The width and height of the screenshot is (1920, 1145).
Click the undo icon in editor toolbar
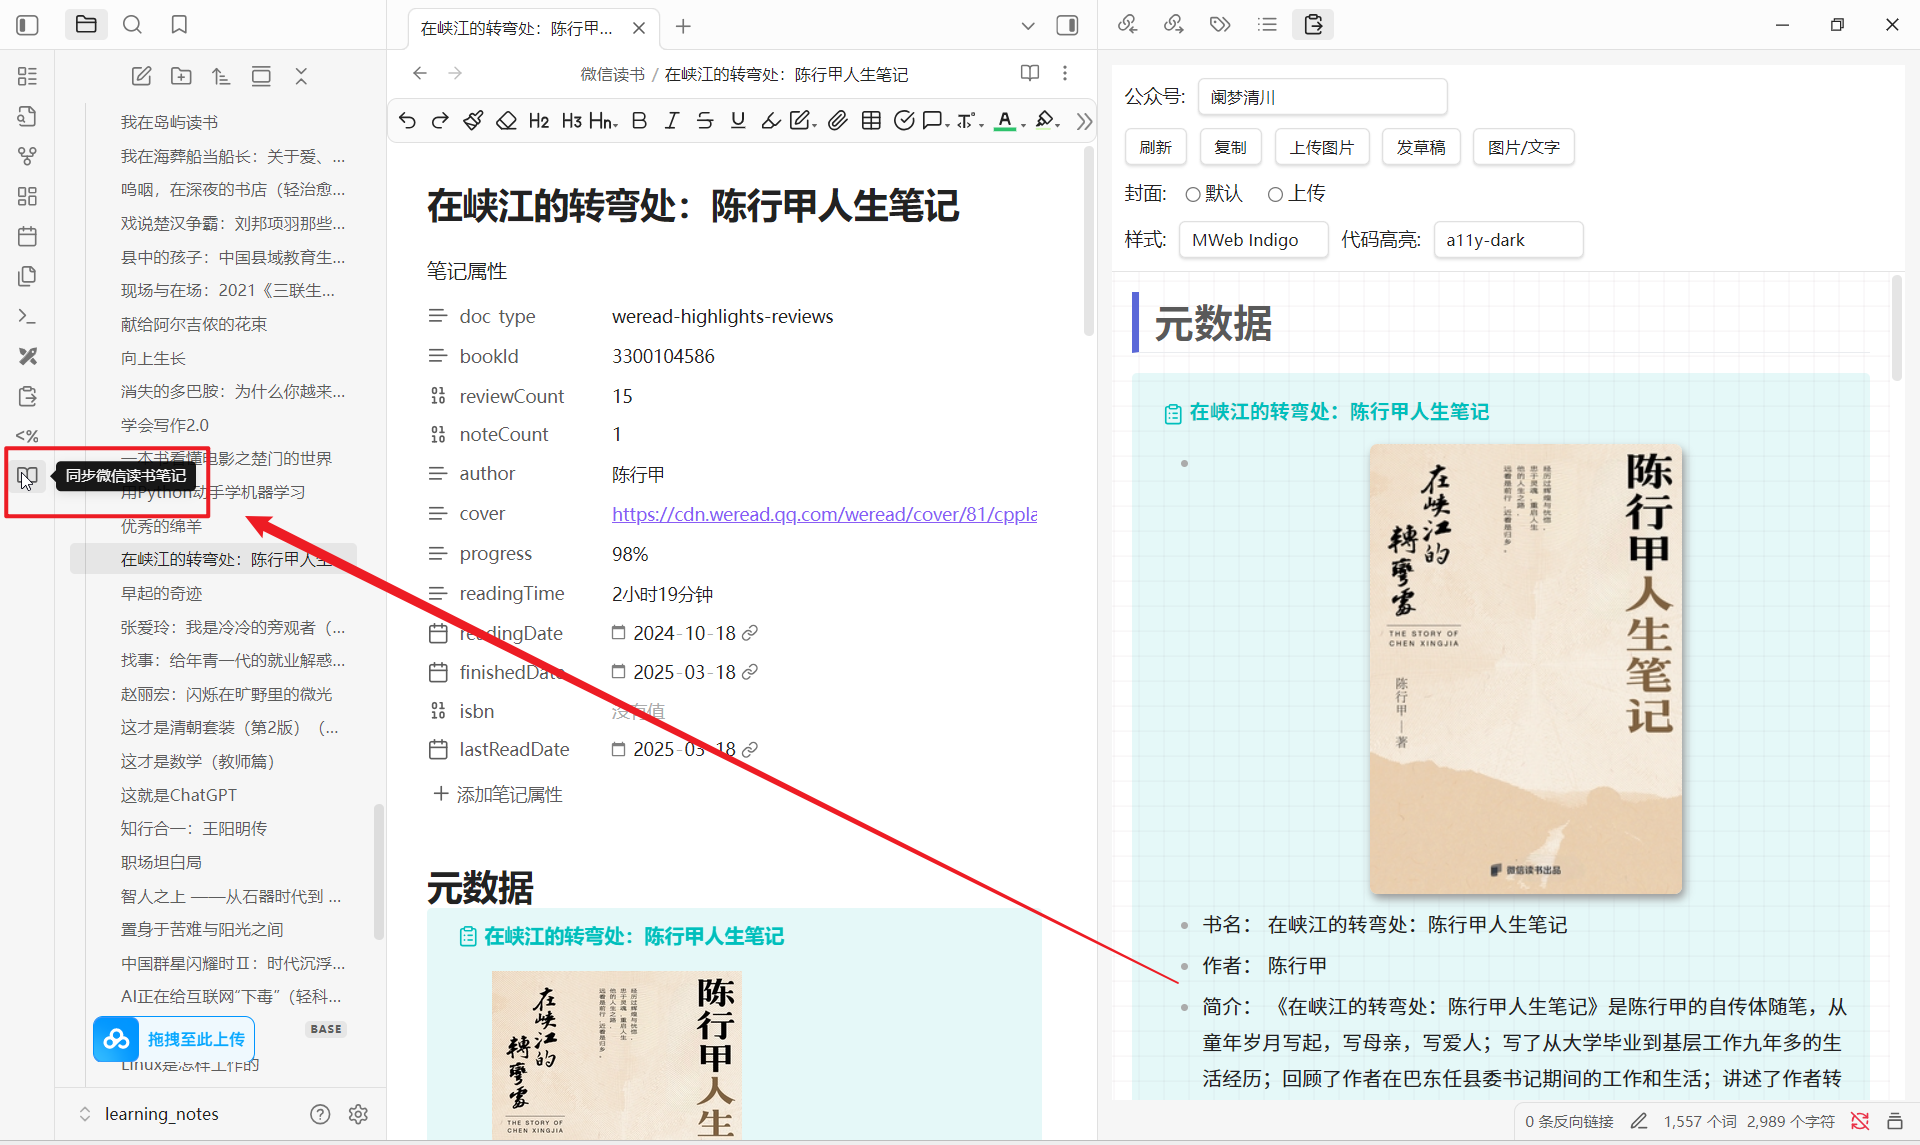(x=407, y=121)
